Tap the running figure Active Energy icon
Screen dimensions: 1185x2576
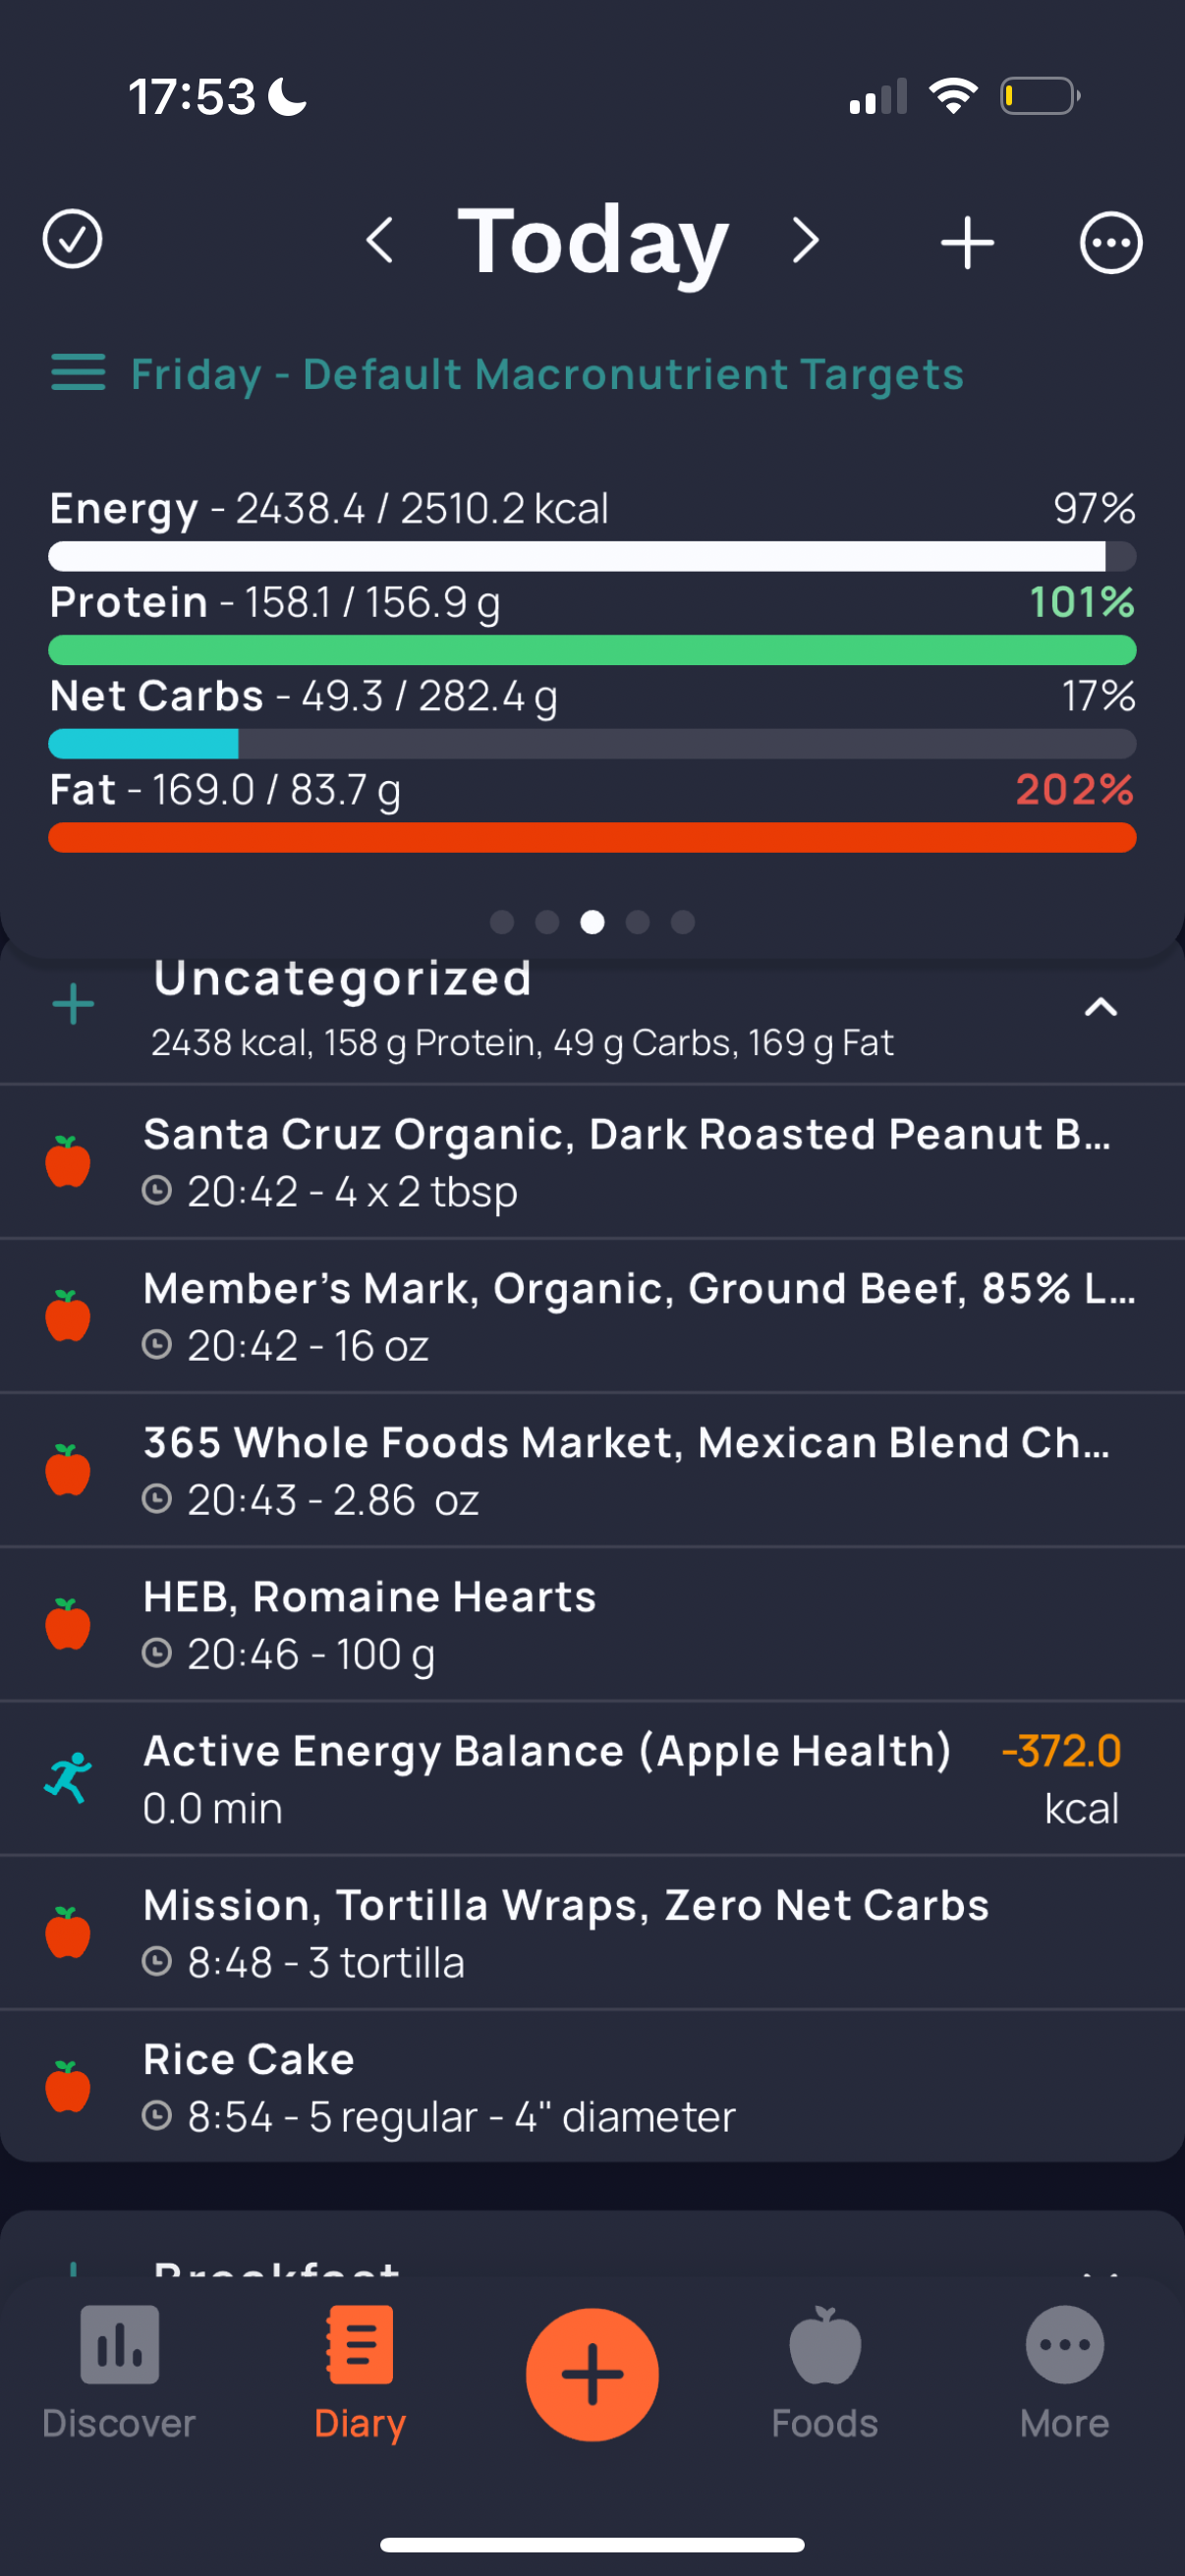click(68, 1778)
